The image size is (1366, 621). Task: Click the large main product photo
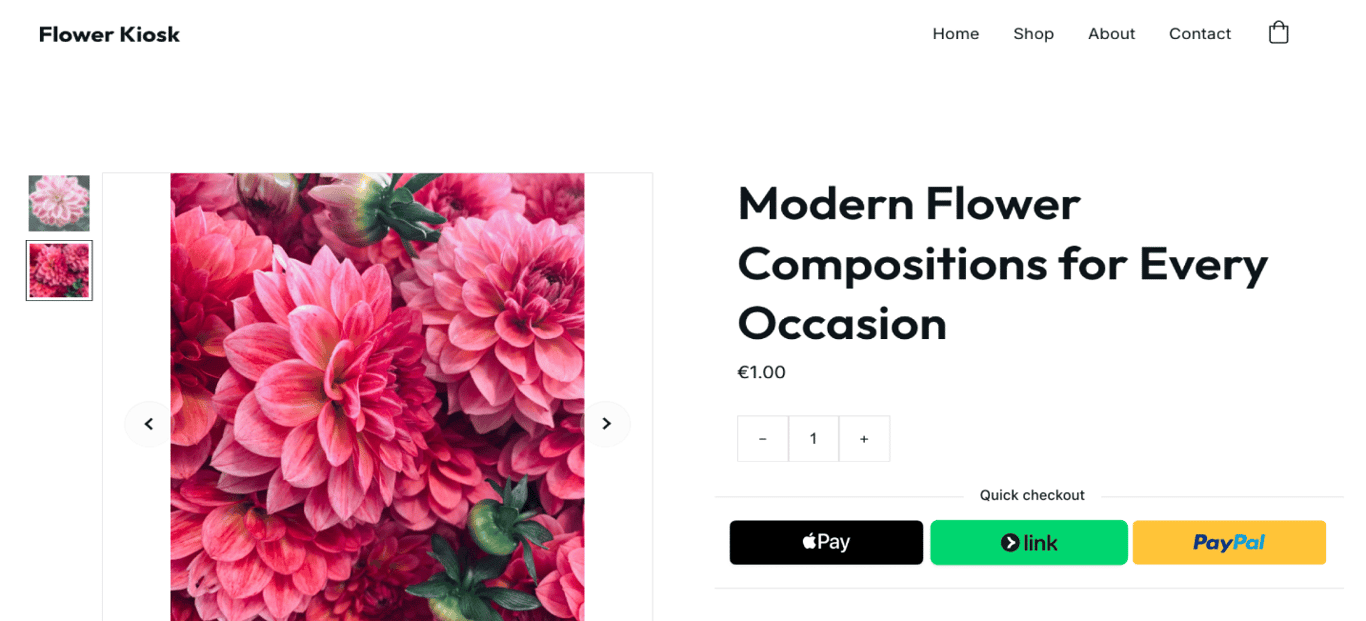(377, 400)
